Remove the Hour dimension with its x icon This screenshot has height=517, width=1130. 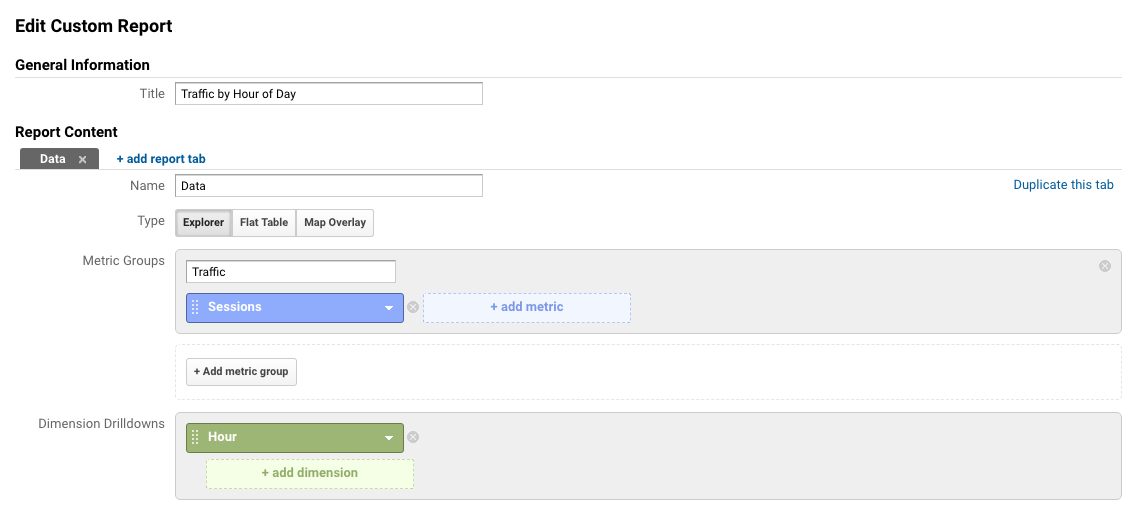pyautogui.click(x=413, y=437)
